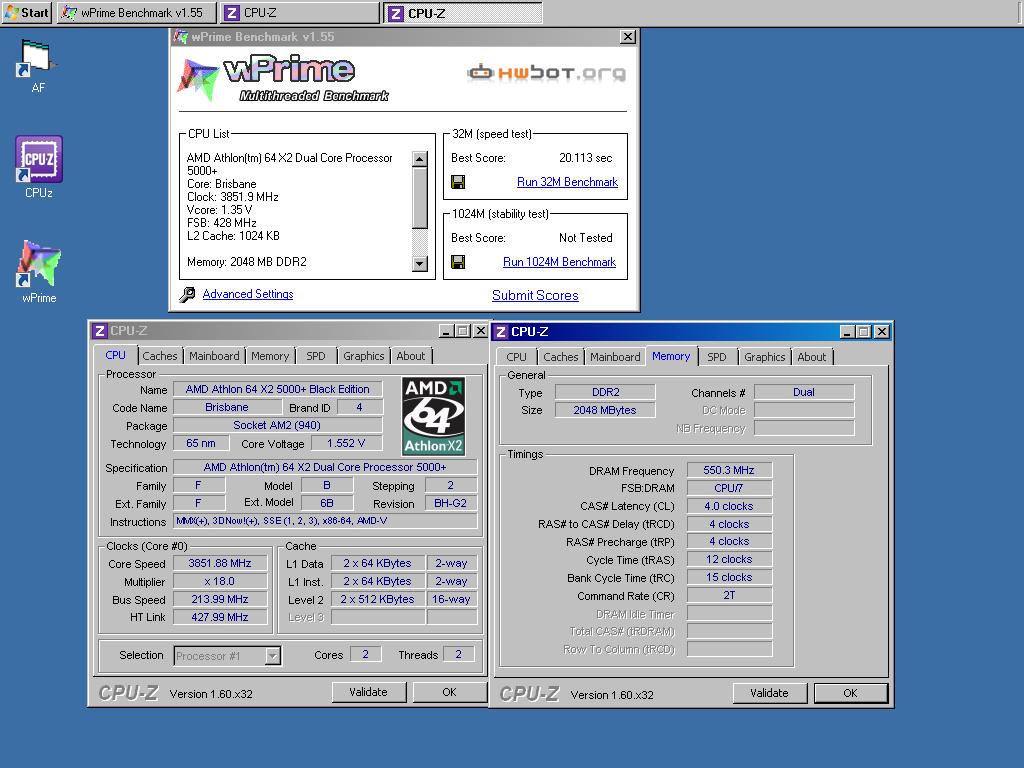
Task: Open Graphics tab in left CPU-Z window
Action: 364,356
